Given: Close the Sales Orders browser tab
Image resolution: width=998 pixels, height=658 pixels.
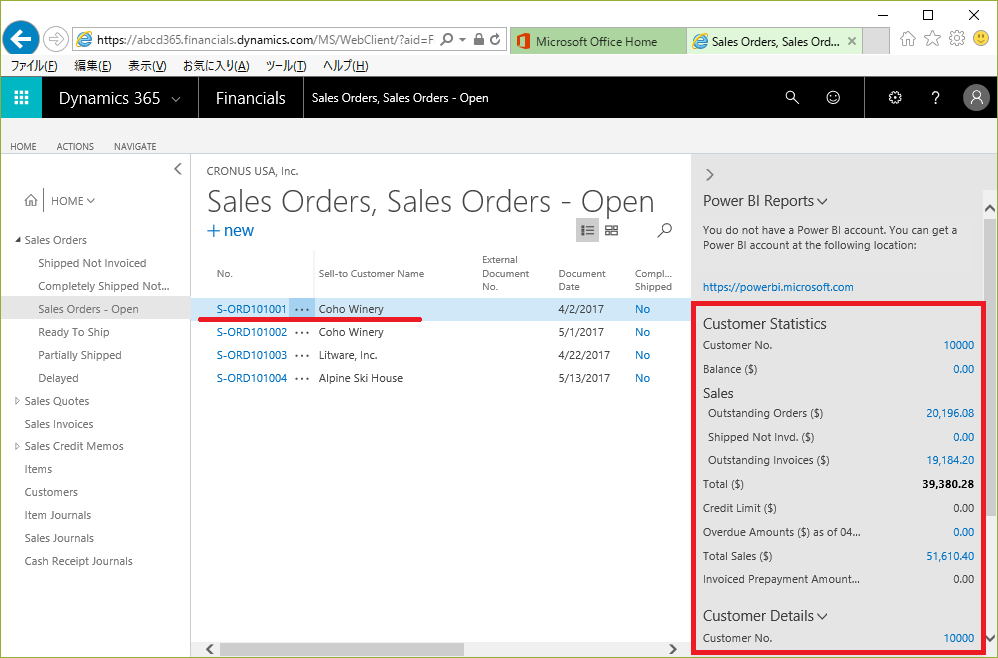Looking at the screenshot, I should (852, 41).
